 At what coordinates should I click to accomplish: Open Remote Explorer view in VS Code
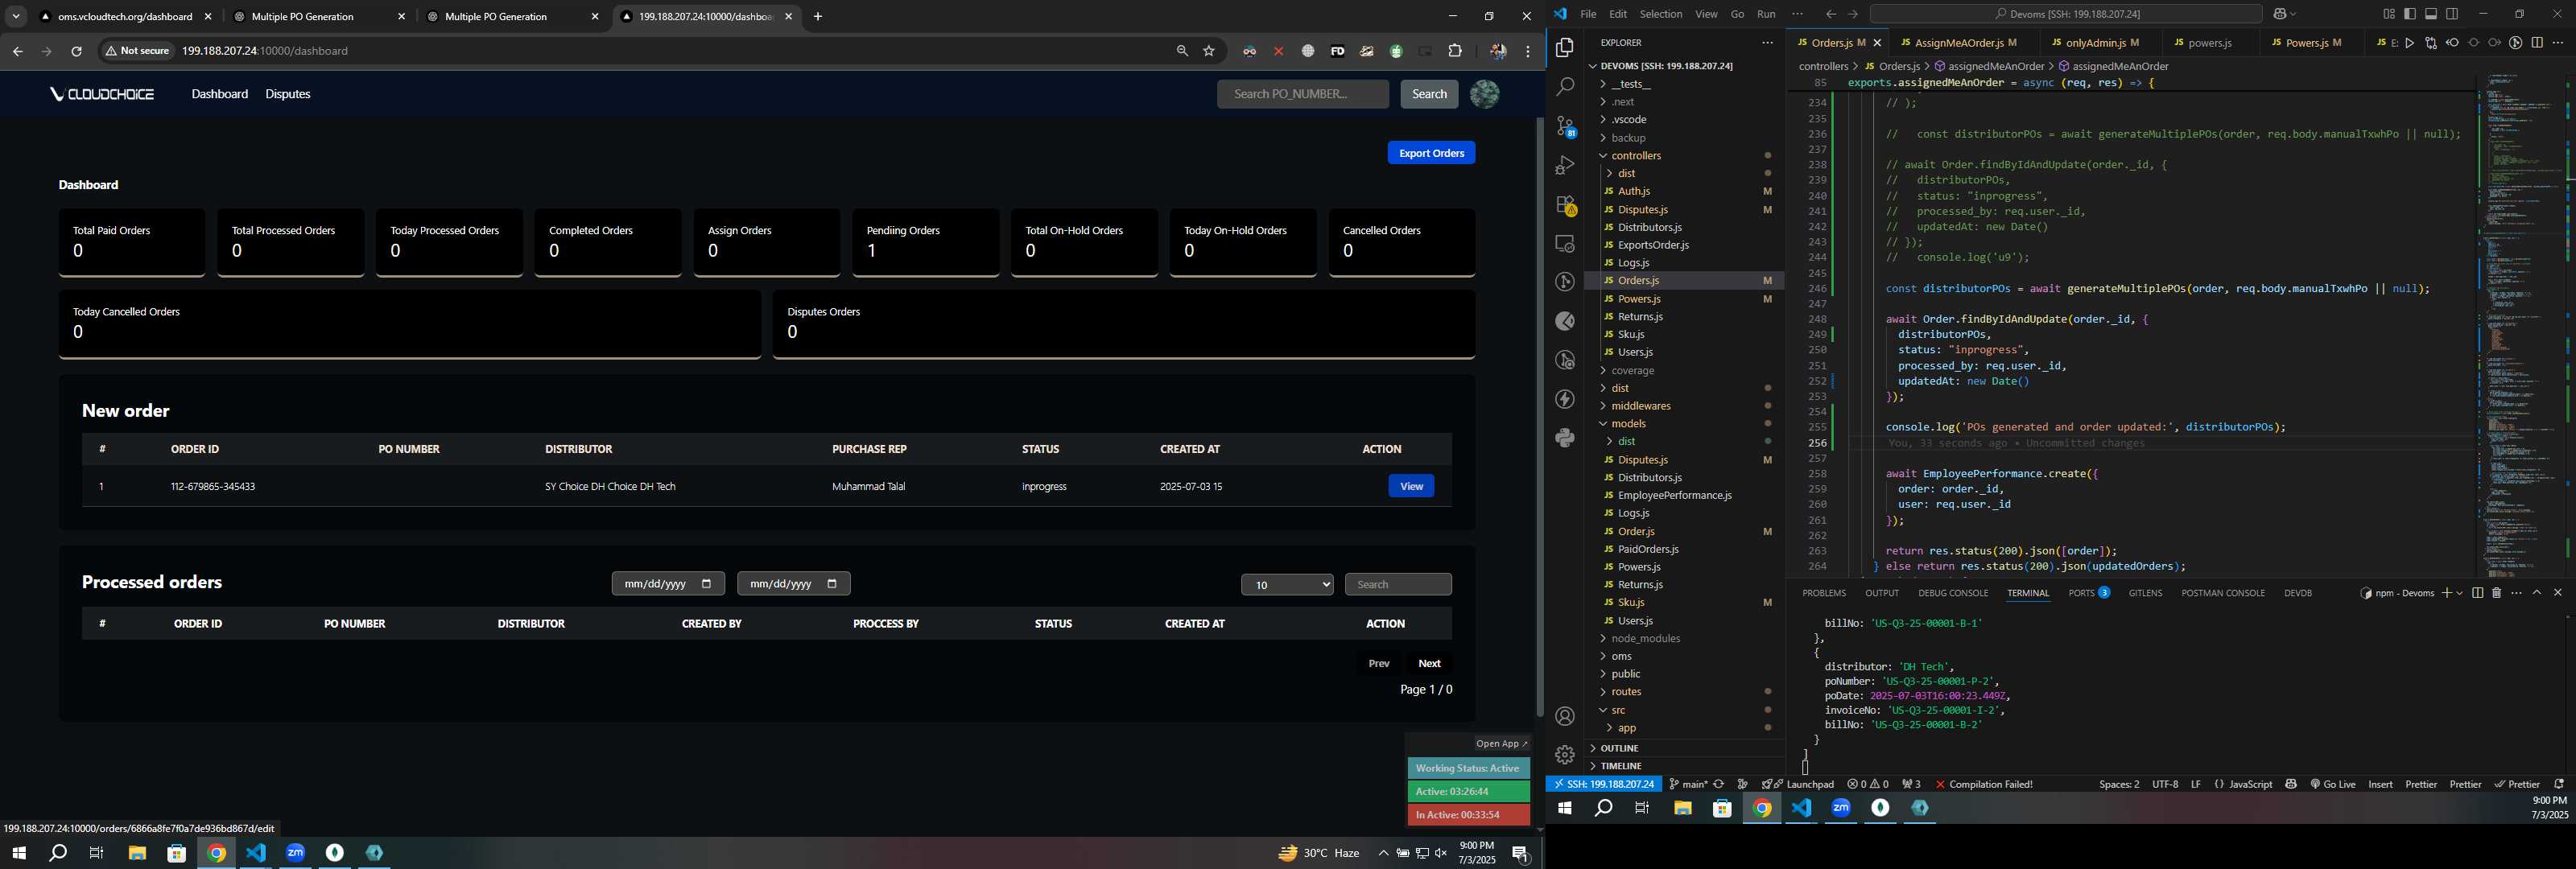[x=1565, y=243]
